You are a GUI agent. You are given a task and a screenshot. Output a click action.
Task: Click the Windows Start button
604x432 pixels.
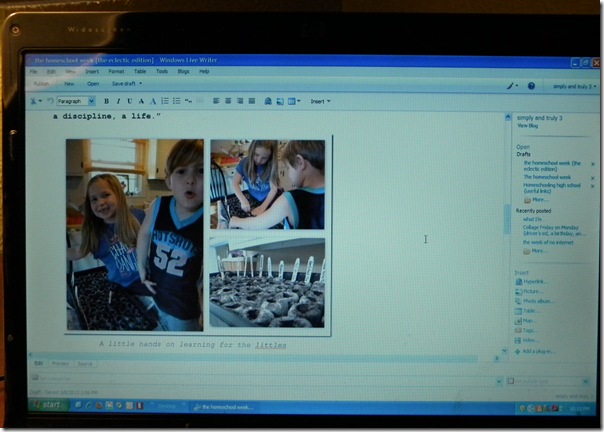click(49, 405)
